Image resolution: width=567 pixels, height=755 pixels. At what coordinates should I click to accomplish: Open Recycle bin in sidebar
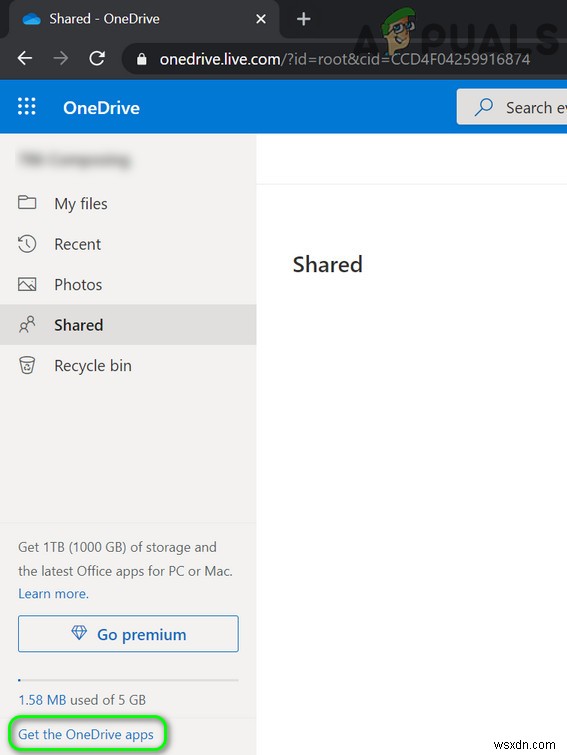click(128, 365)
